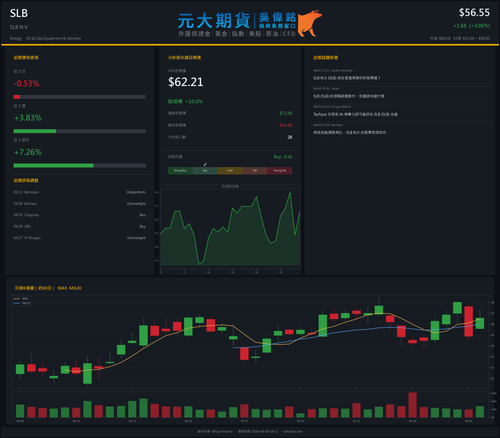Viewport: 500px width, 438px height.
Task: Click the MA5 legend line marker
Action: 17,299
